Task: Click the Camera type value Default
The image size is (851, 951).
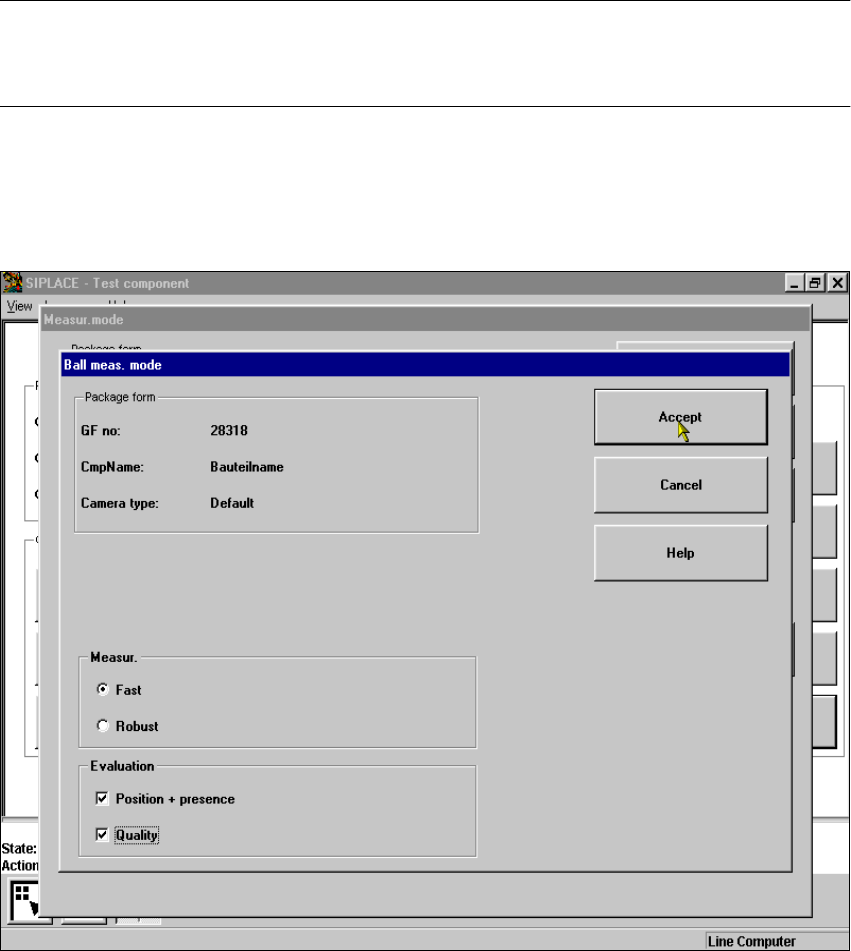Action: [x=232, y=503]
